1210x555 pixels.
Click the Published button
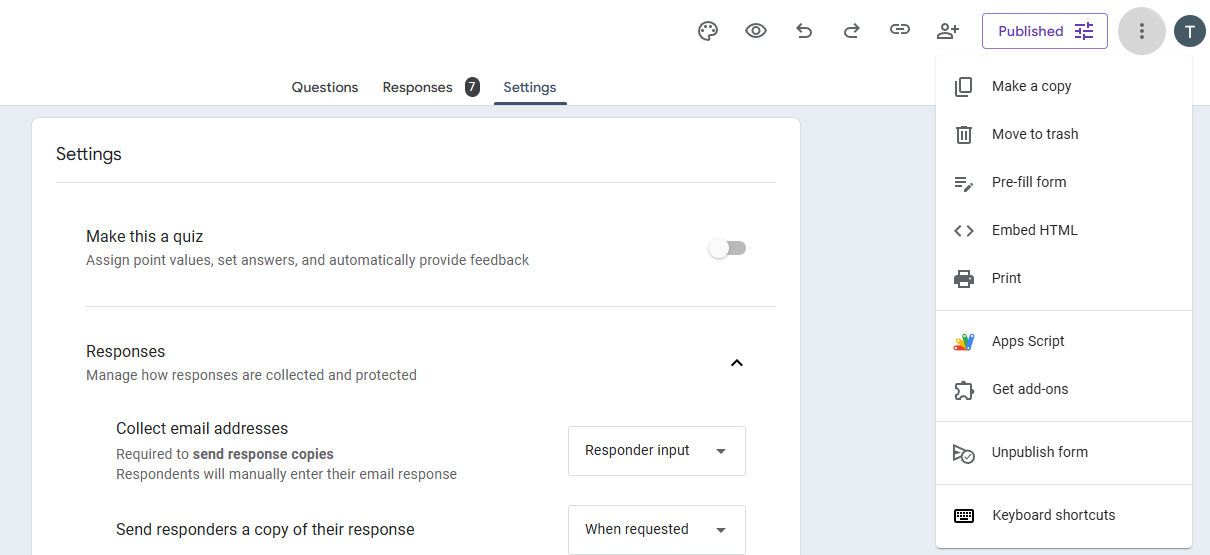tap(1045, 31)
